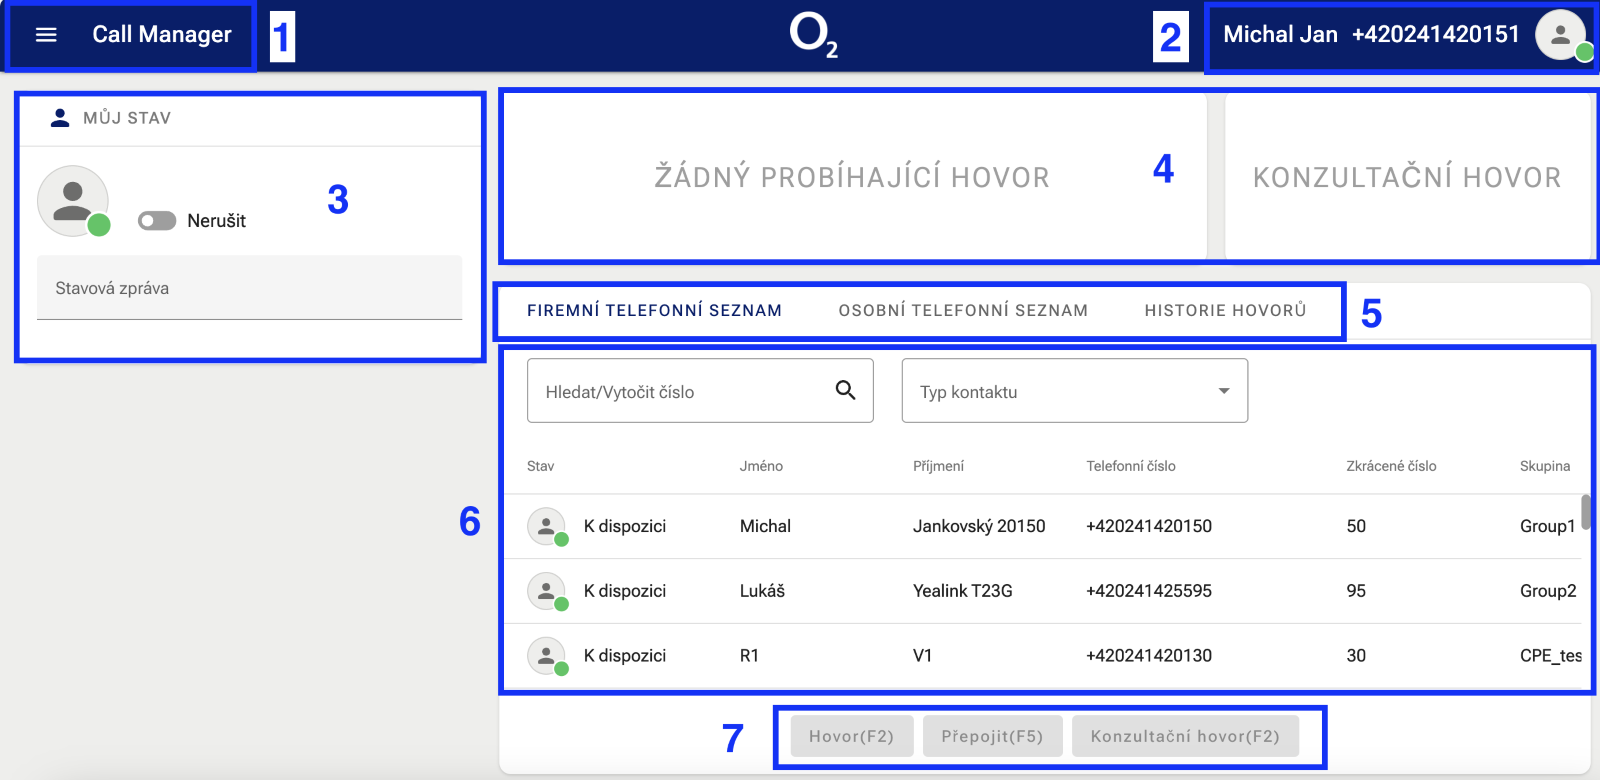Switch to Osobní telefonní seznam tab
Screen dimensions: 1600x780
(962, 311)
